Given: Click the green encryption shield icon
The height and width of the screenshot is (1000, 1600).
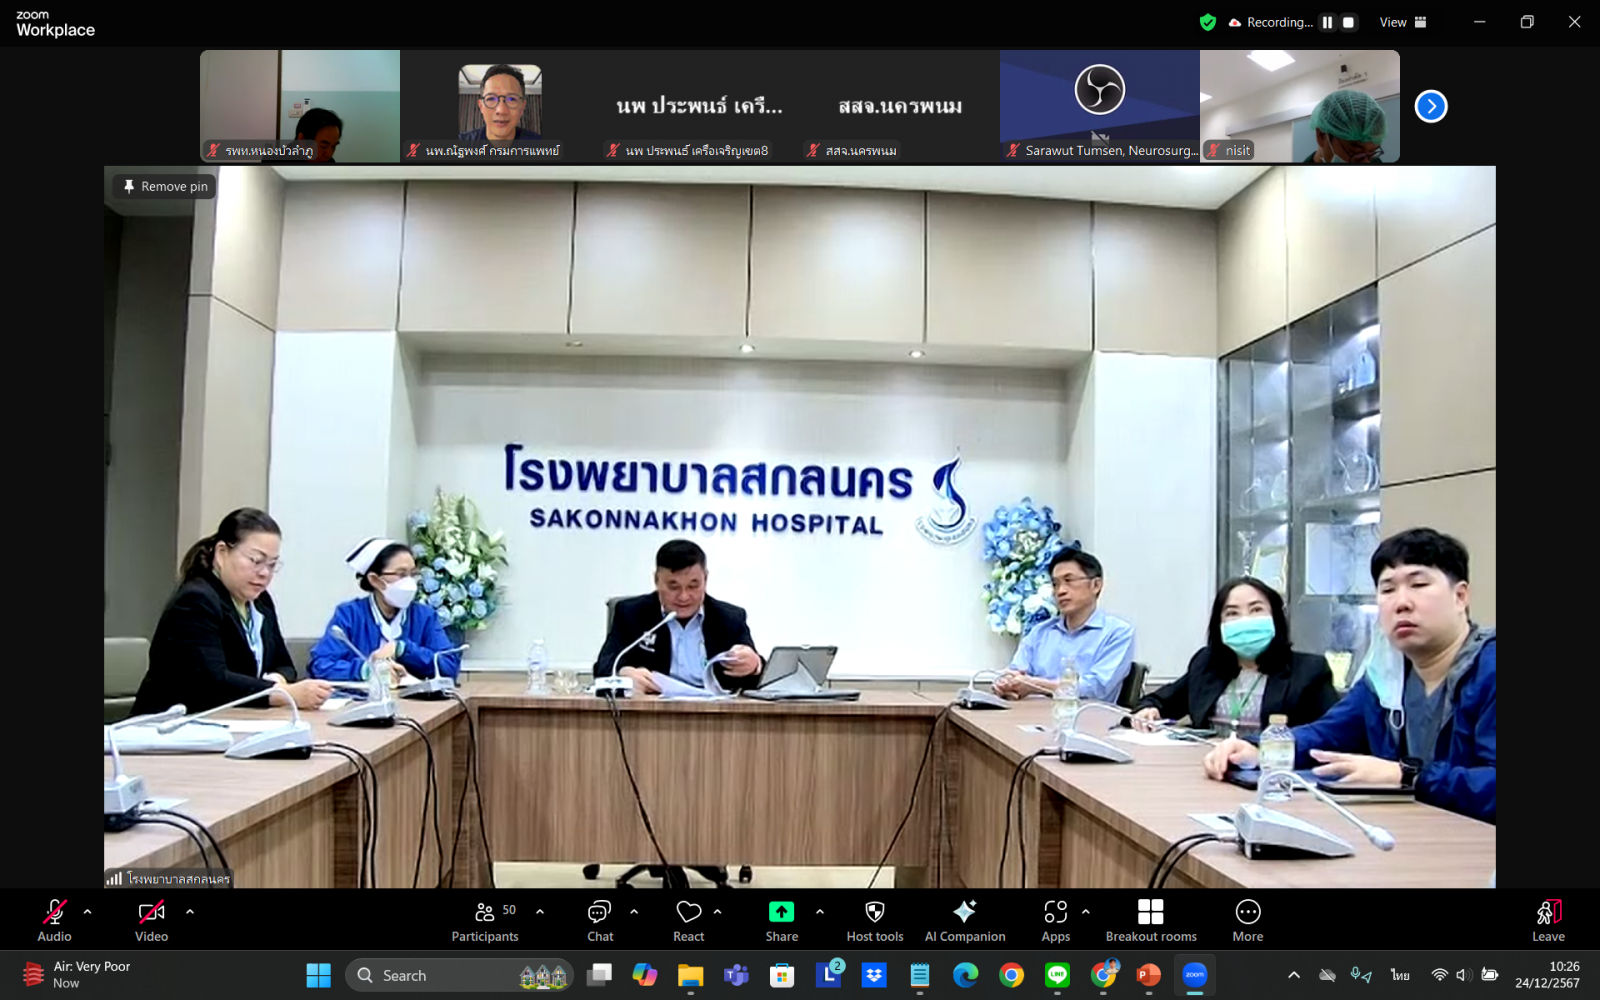Looking at the screenshot, I should (1208, 22).
